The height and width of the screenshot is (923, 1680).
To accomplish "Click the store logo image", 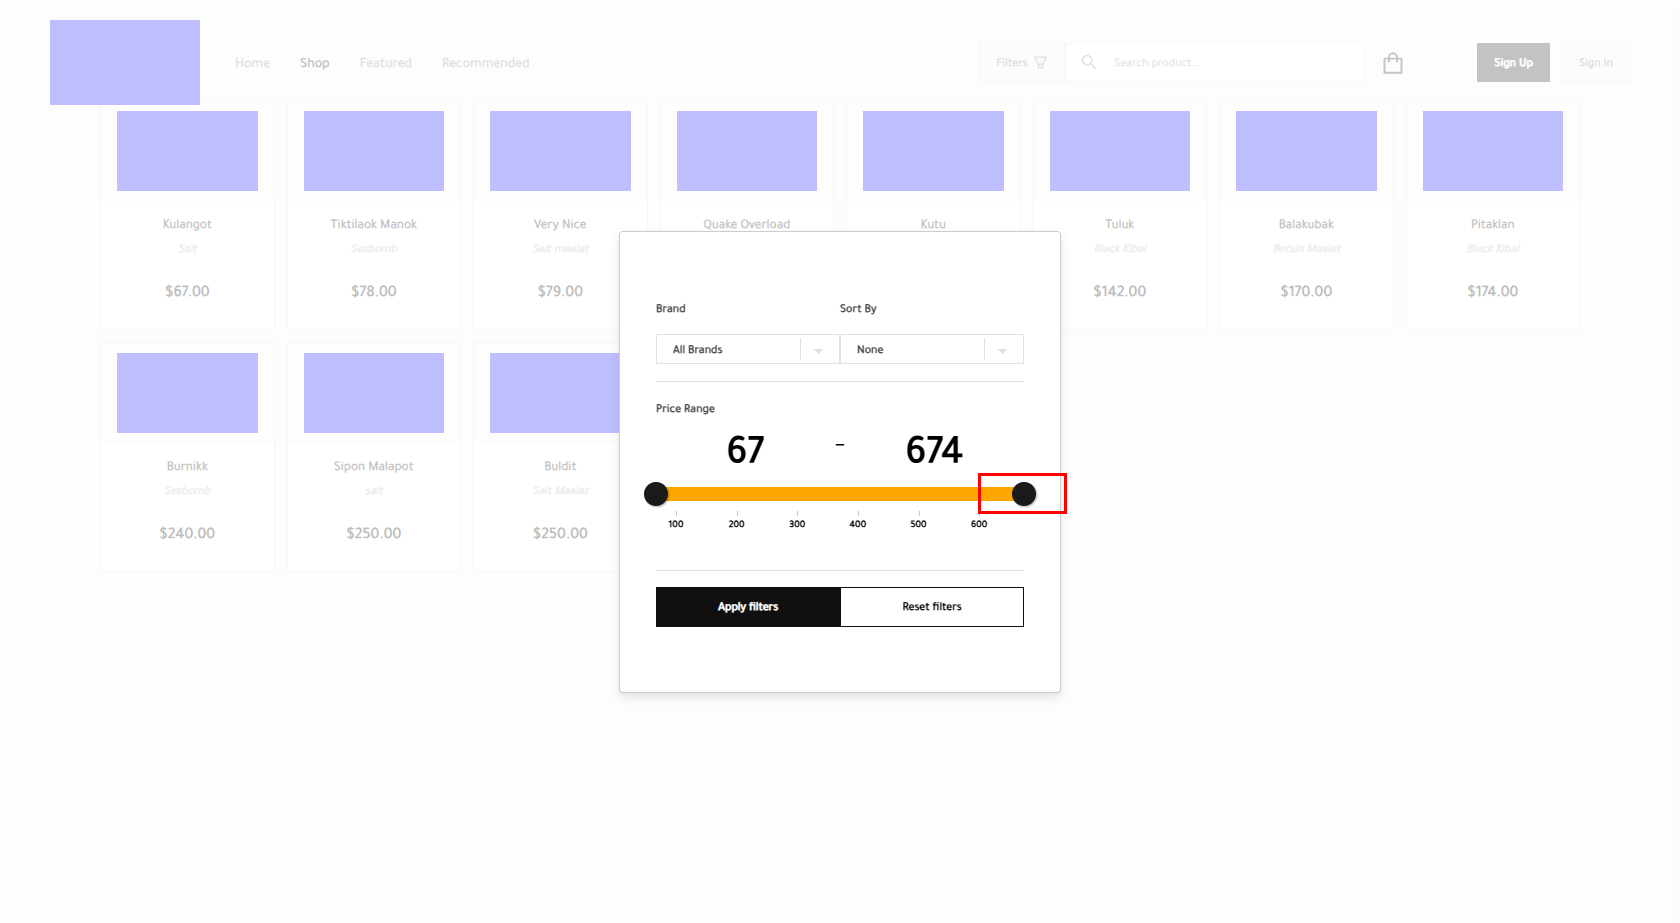I will (x=125, y=62).
